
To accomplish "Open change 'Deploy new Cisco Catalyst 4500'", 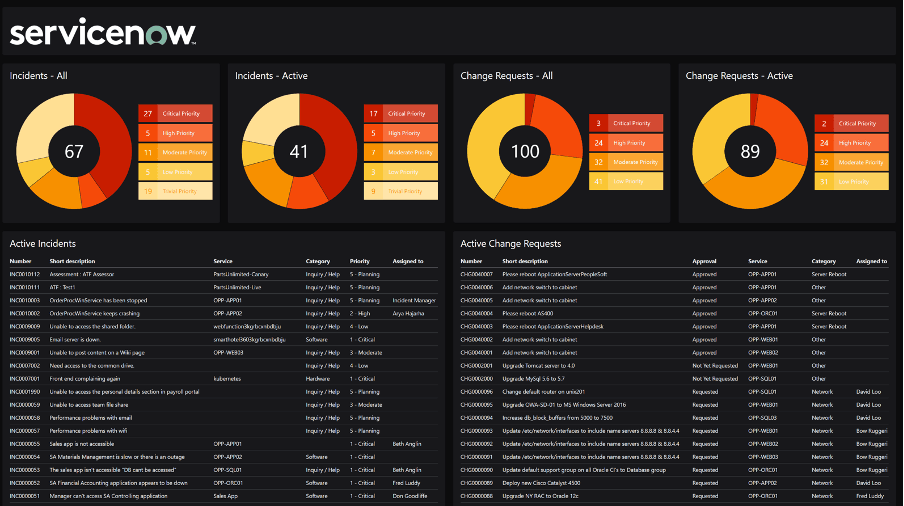I will (541, 483).
